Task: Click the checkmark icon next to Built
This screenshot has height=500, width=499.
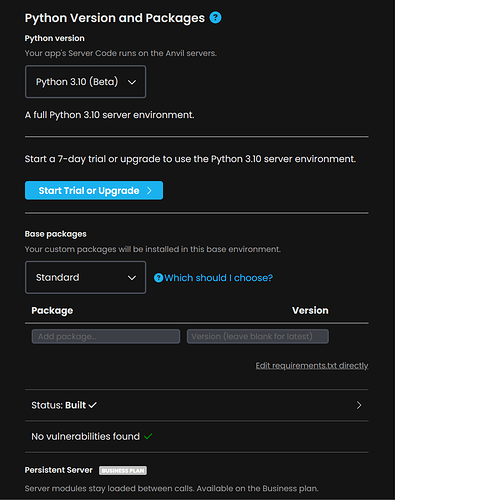Action: click(93, 405)
